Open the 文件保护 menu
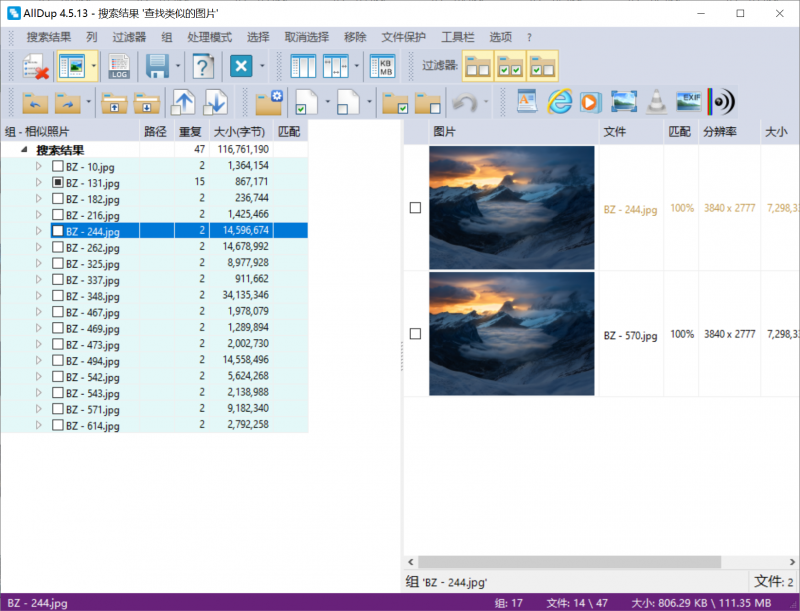This screenshot has width=800, height=611. [x=403, y=37]
